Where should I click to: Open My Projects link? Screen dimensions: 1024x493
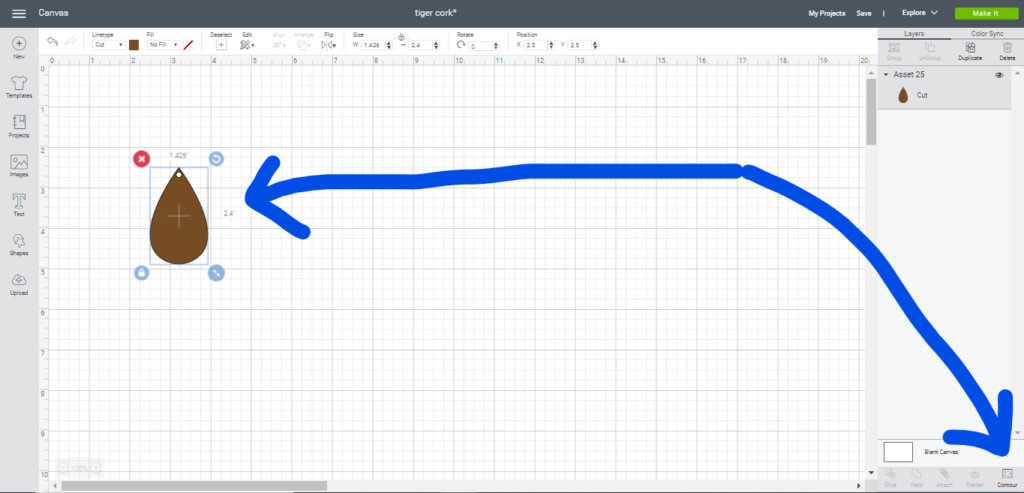pos(826,13)
